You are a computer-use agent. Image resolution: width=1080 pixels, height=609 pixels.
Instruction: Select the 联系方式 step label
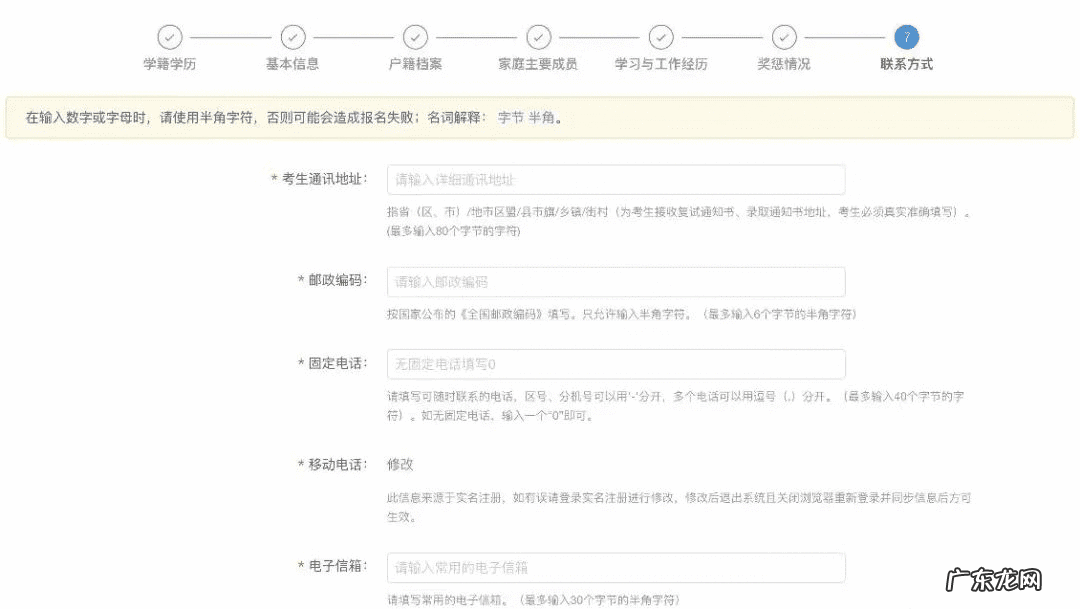pos(907,62)
